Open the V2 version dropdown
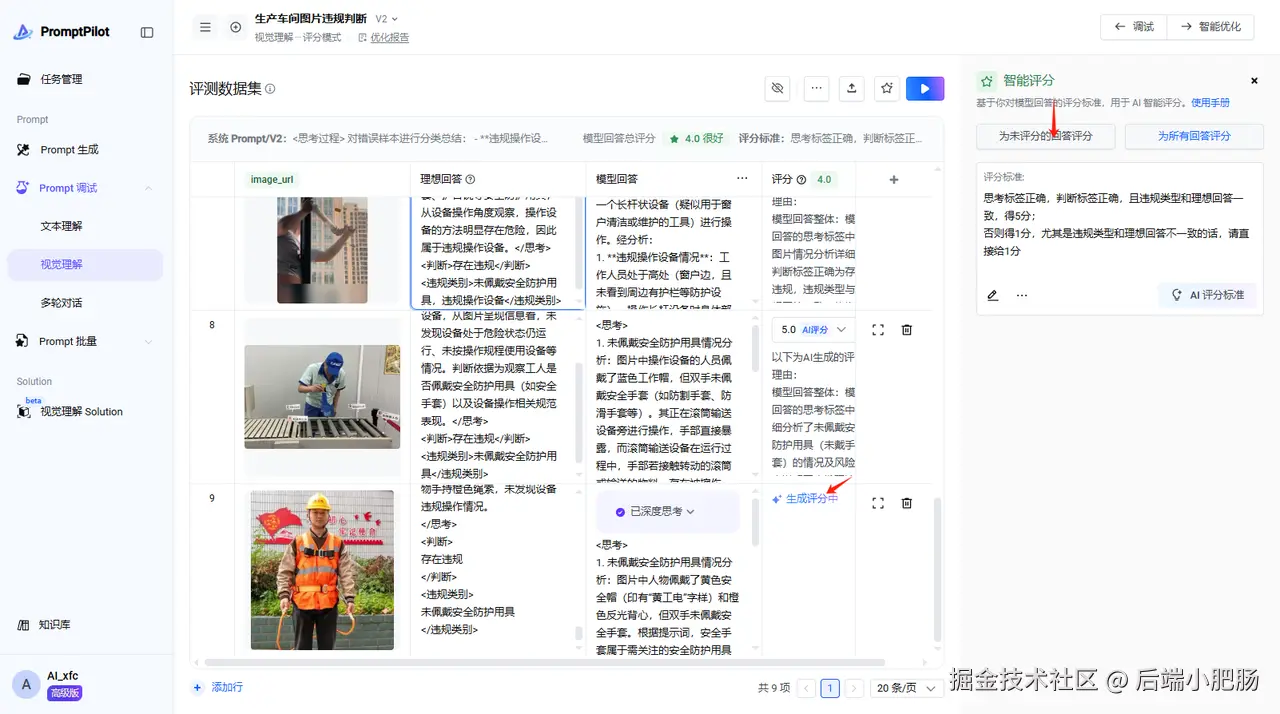This screenshot has width=1280, height=714. pyautogui.click(x=387, y=19)
